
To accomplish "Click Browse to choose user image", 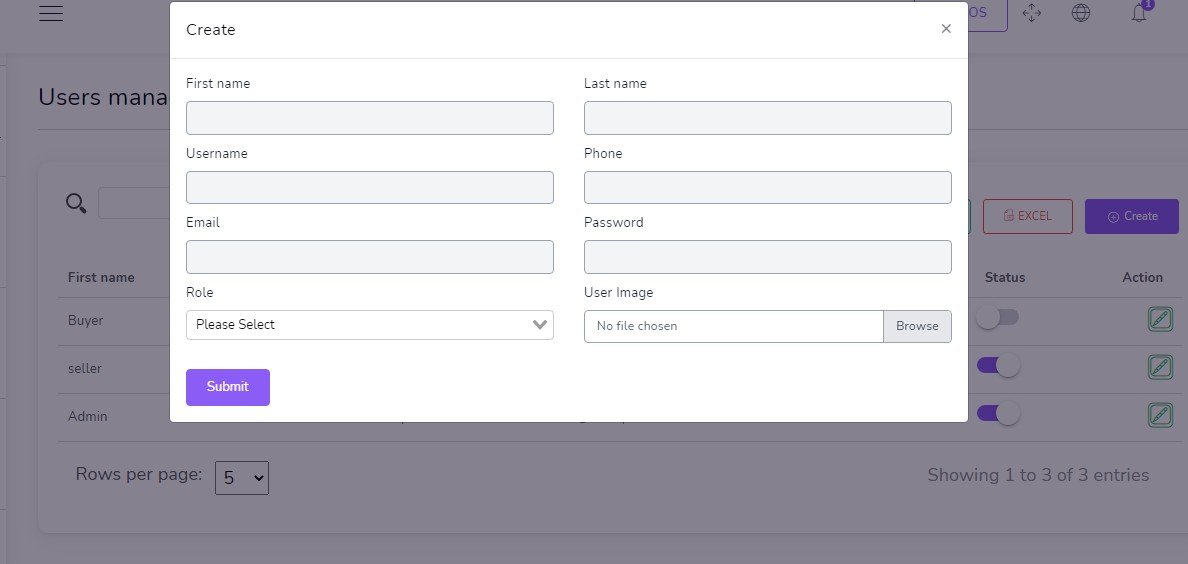I will click(x=917, y=326).
